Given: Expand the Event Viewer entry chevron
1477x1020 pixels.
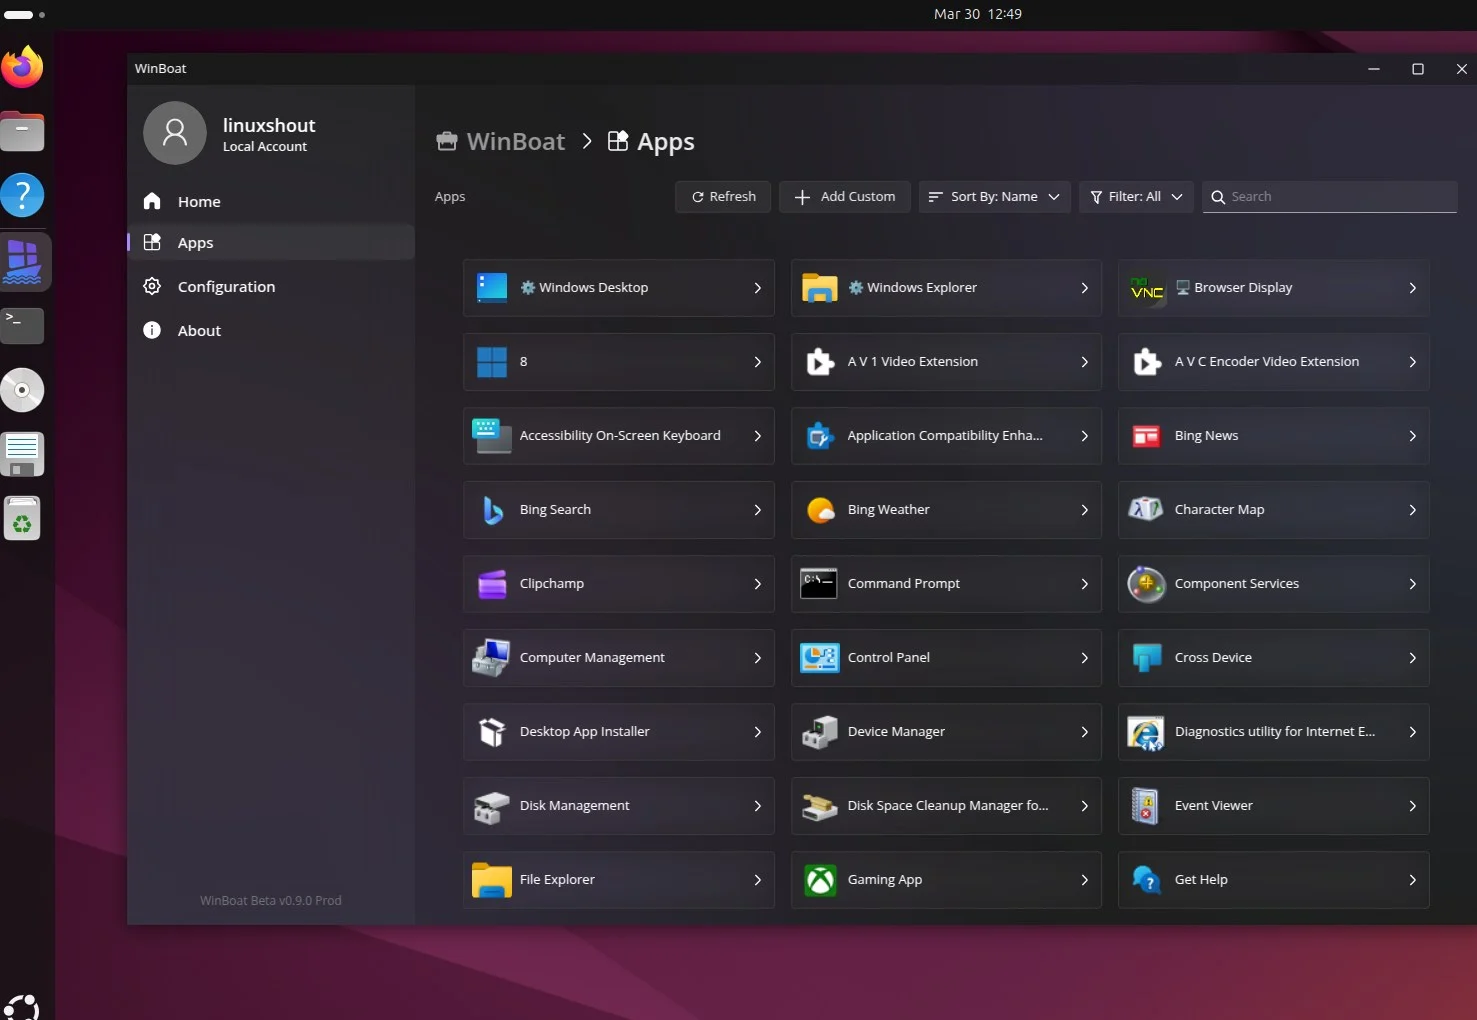Looking at the screenshot, I should [x=1412, y=806].
